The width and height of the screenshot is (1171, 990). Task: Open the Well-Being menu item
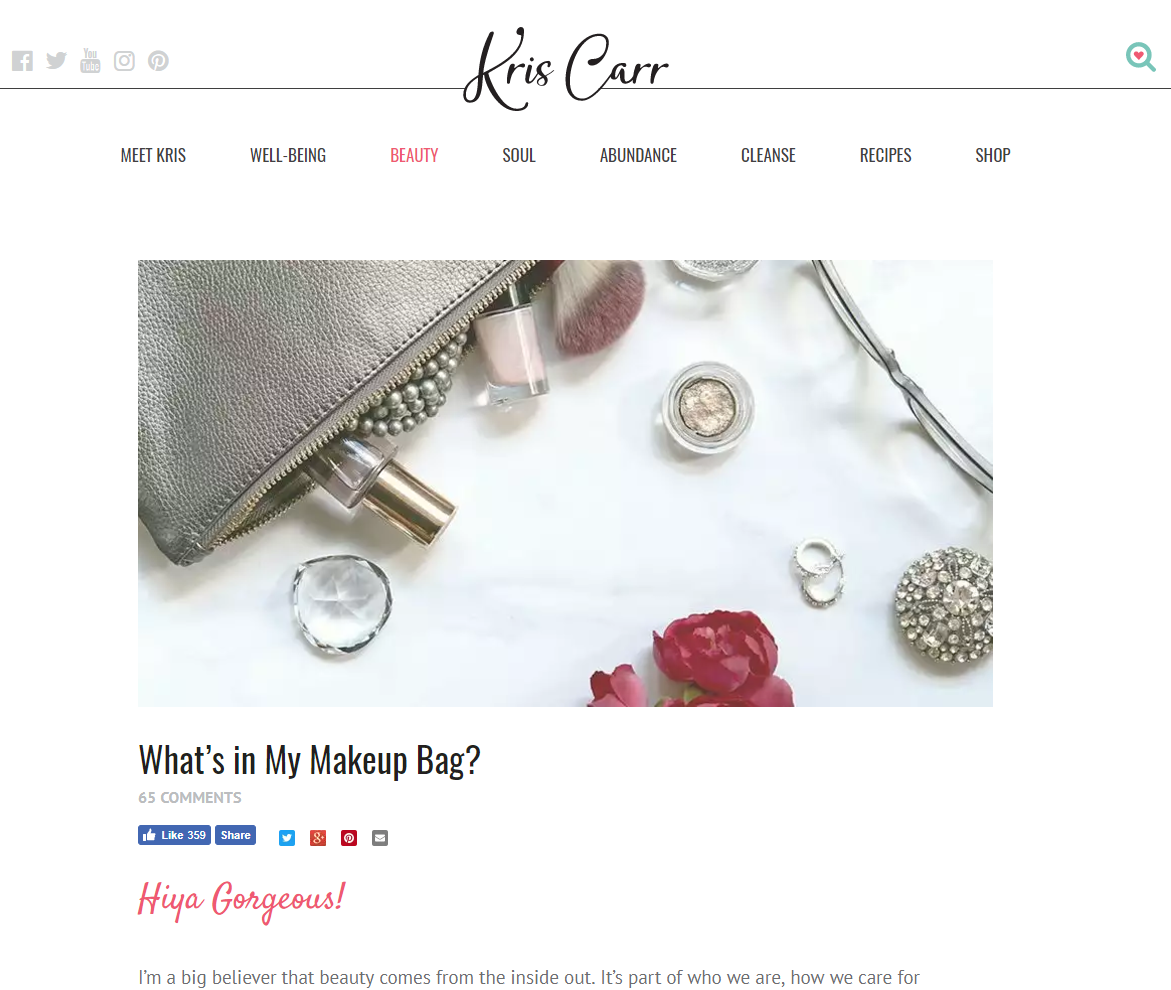pos(288,155)
